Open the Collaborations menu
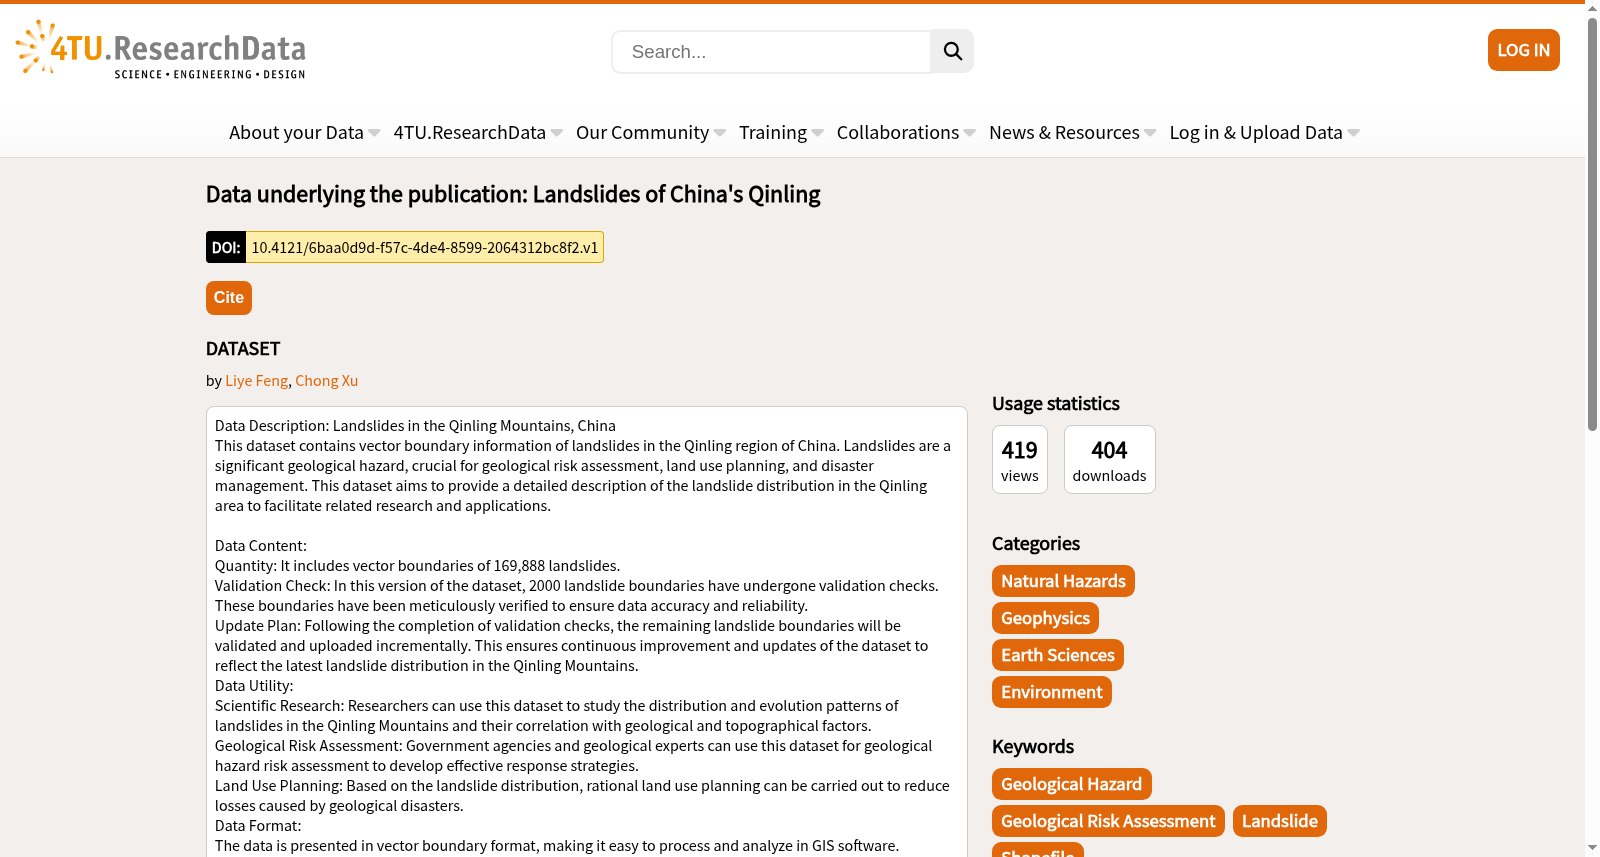 897,132
